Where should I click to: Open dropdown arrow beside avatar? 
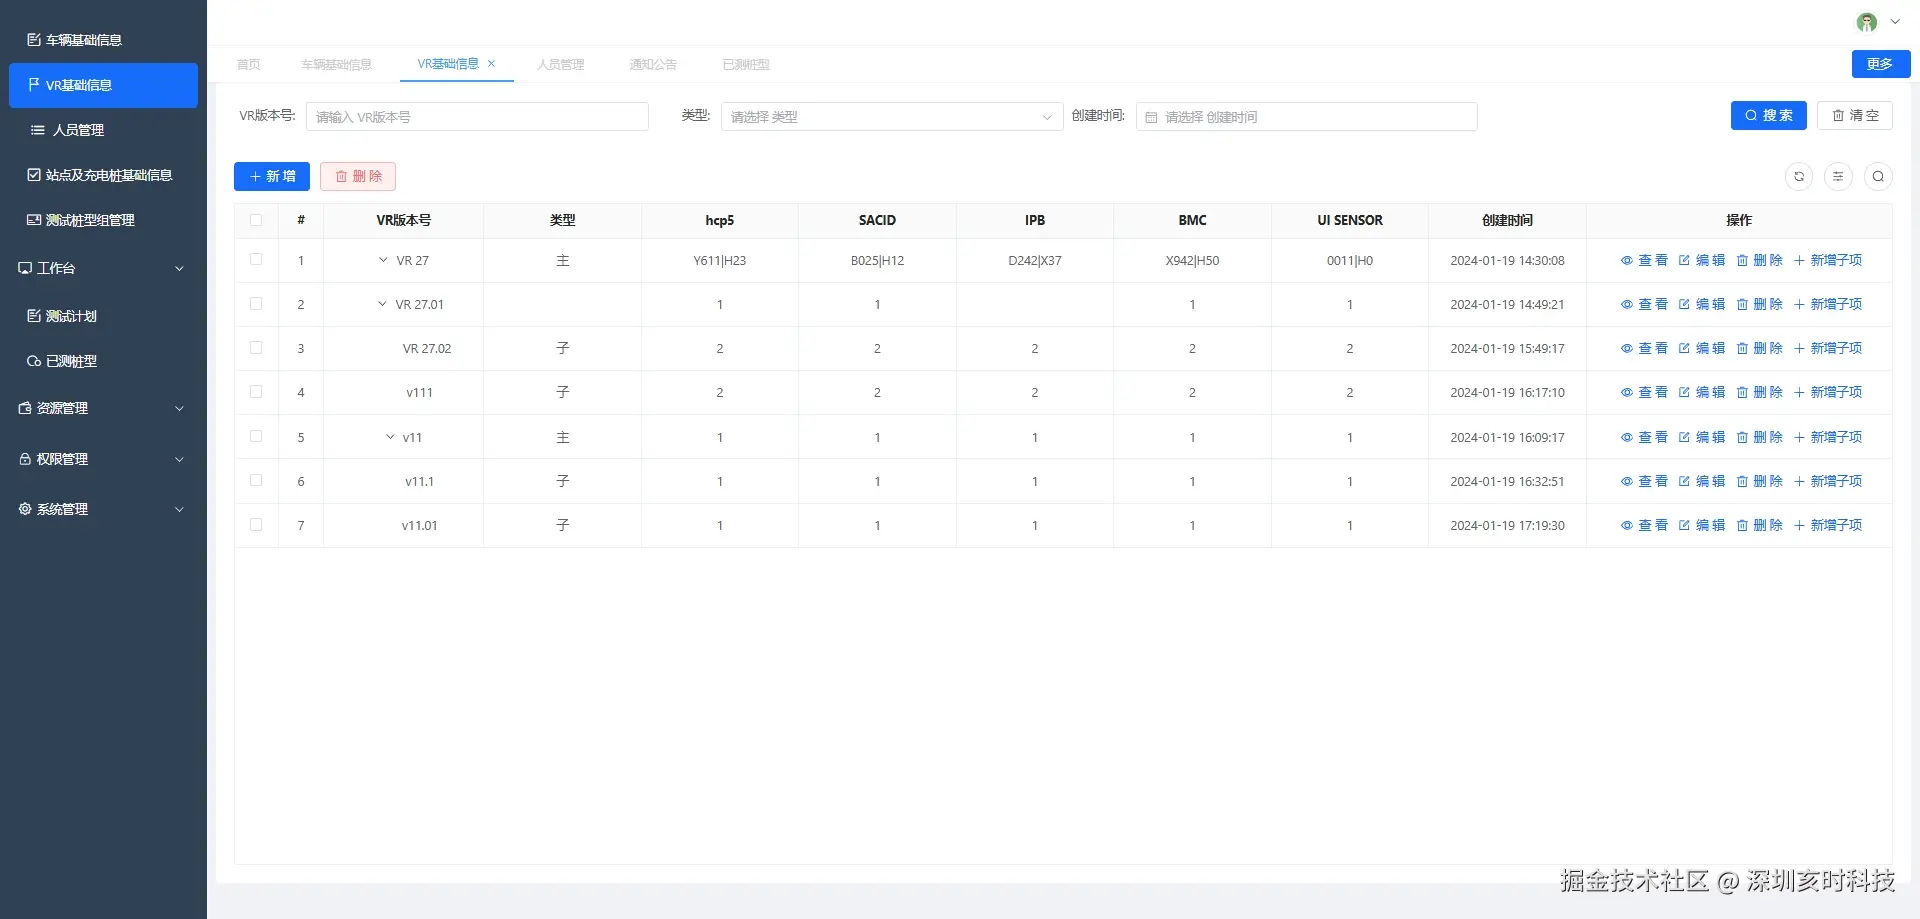coord(1895,22)
